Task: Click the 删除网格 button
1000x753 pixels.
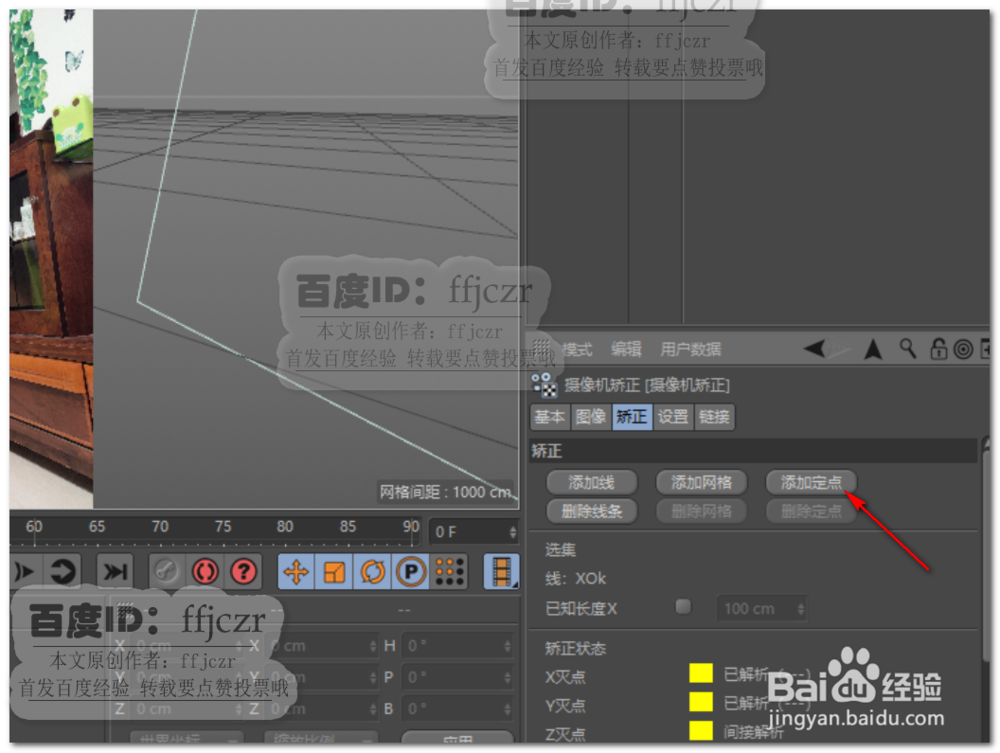Action: pyautogui.click(x=702, y=511)
